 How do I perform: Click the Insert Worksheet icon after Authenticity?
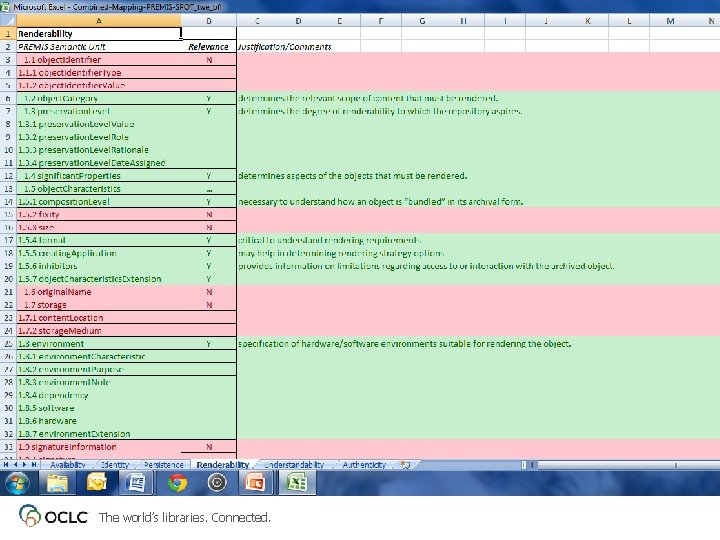pos(405,465)
